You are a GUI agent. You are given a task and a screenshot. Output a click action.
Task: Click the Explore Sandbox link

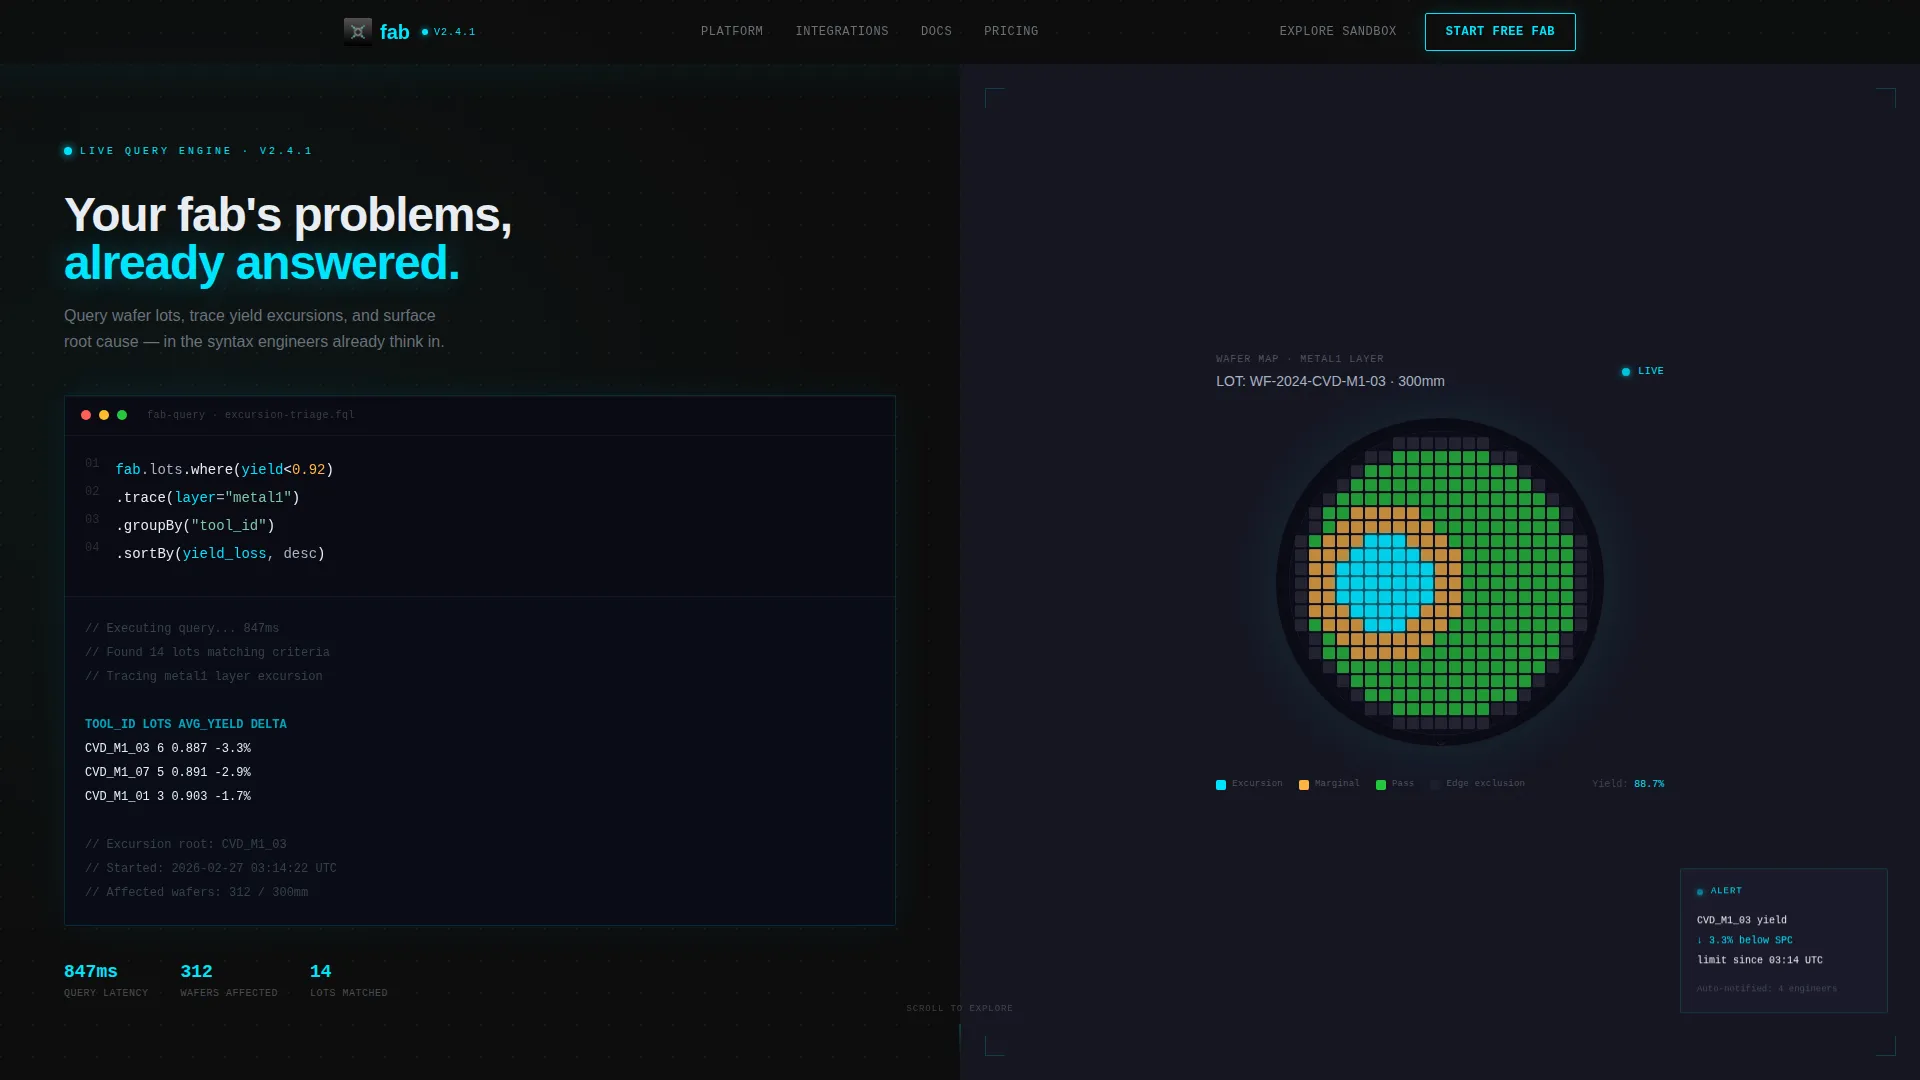click(1338, 31)
